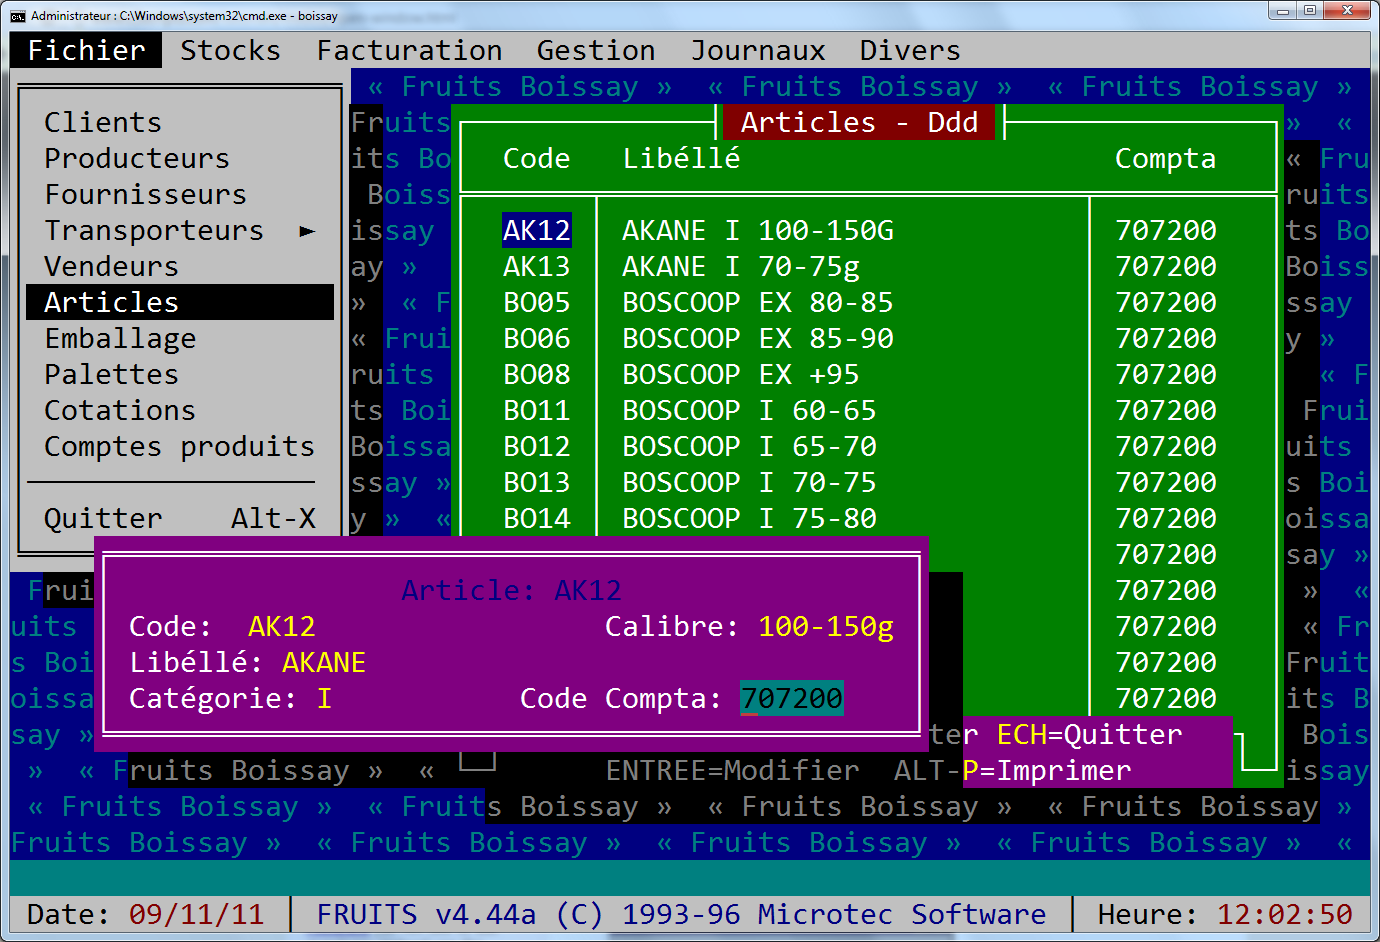
Task: Open the Divers menu
Action: (x=910, y=50)
